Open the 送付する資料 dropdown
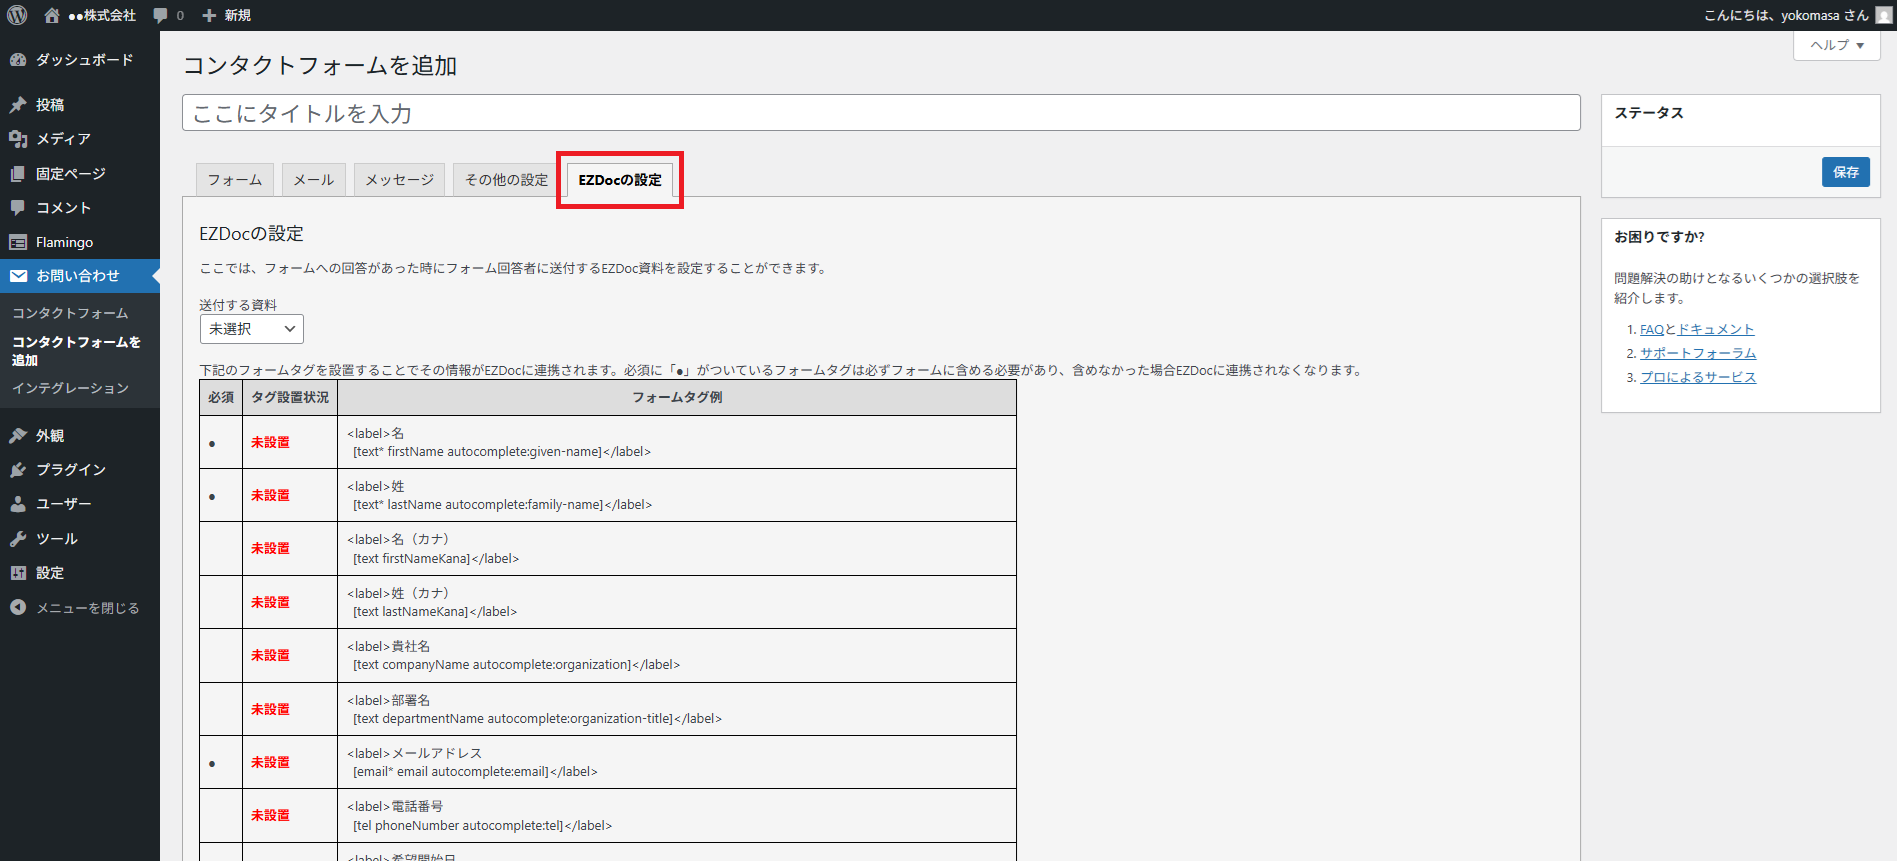 pyautogui.click(x=252, y=329)
